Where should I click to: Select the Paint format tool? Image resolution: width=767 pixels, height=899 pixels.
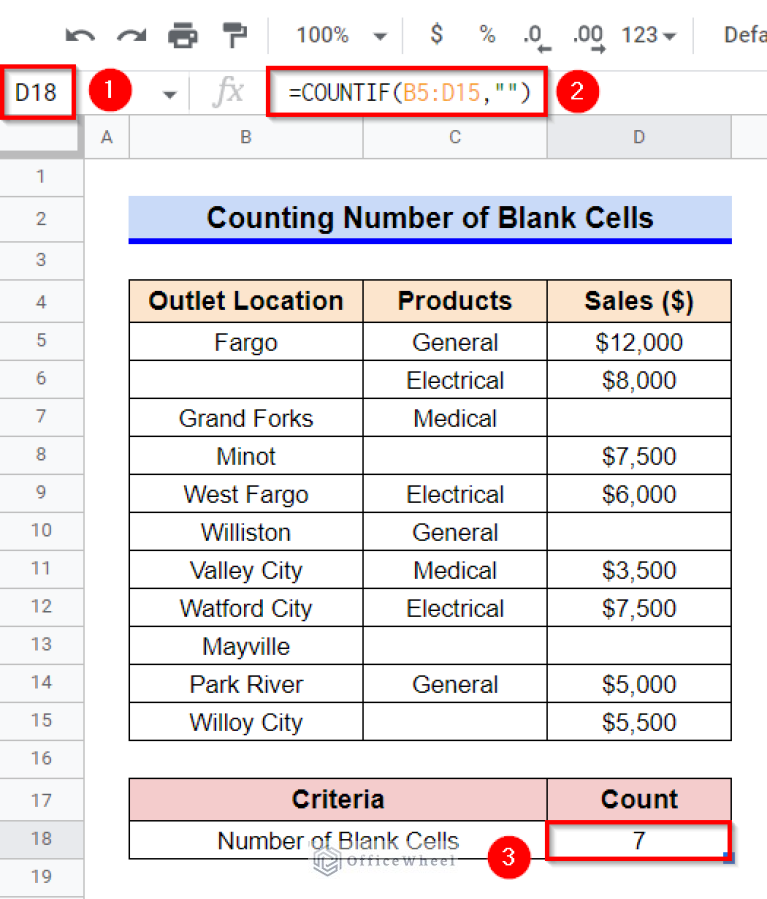[x=234, y=34]
